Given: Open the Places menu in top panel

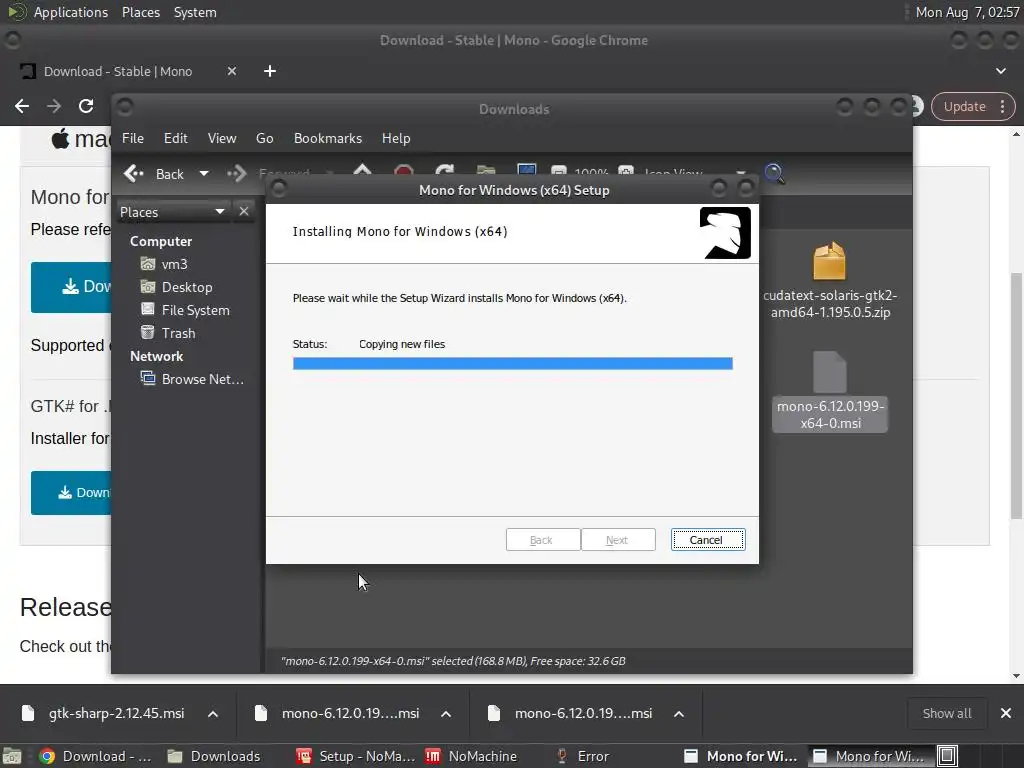Looking at the screenshot, I should point(141,12).
